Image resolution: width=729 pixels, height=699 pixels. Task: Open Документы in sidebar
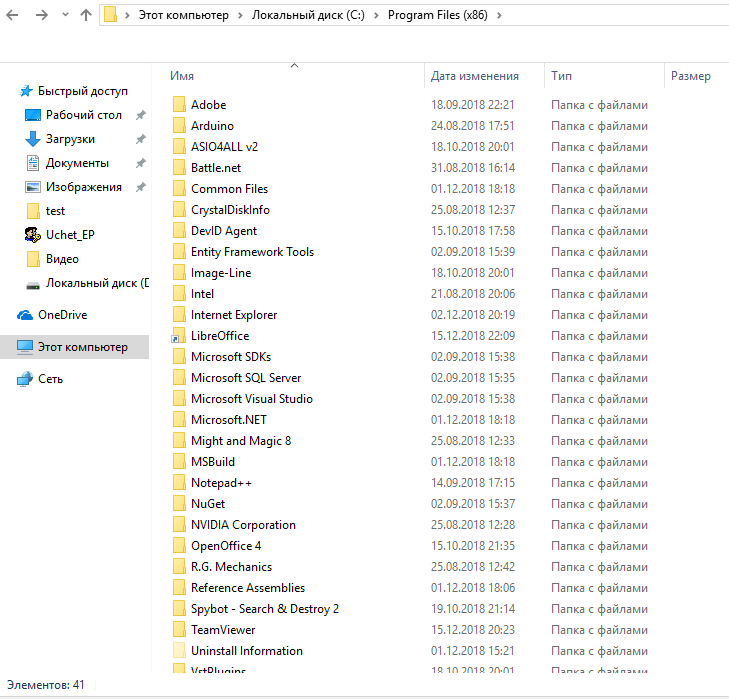click(77, 163)
